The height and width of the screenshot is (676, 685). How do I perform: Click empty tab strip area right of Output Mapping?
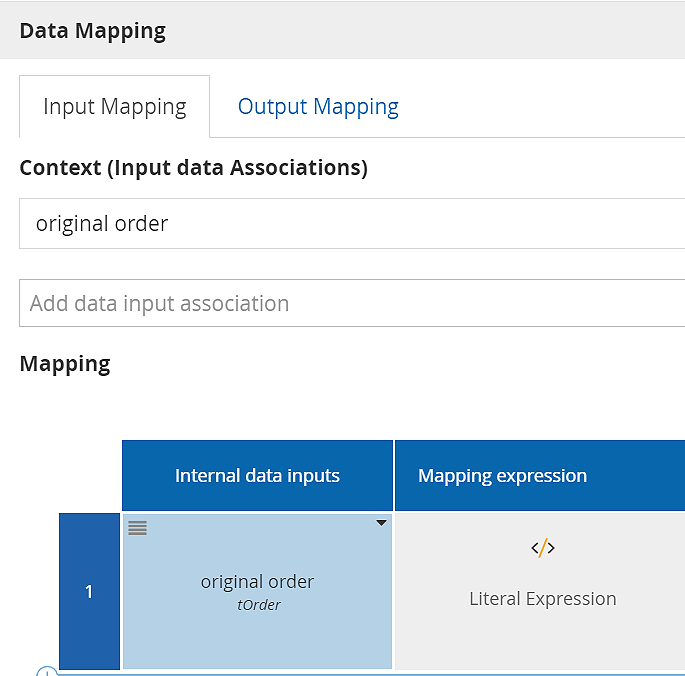550,107
